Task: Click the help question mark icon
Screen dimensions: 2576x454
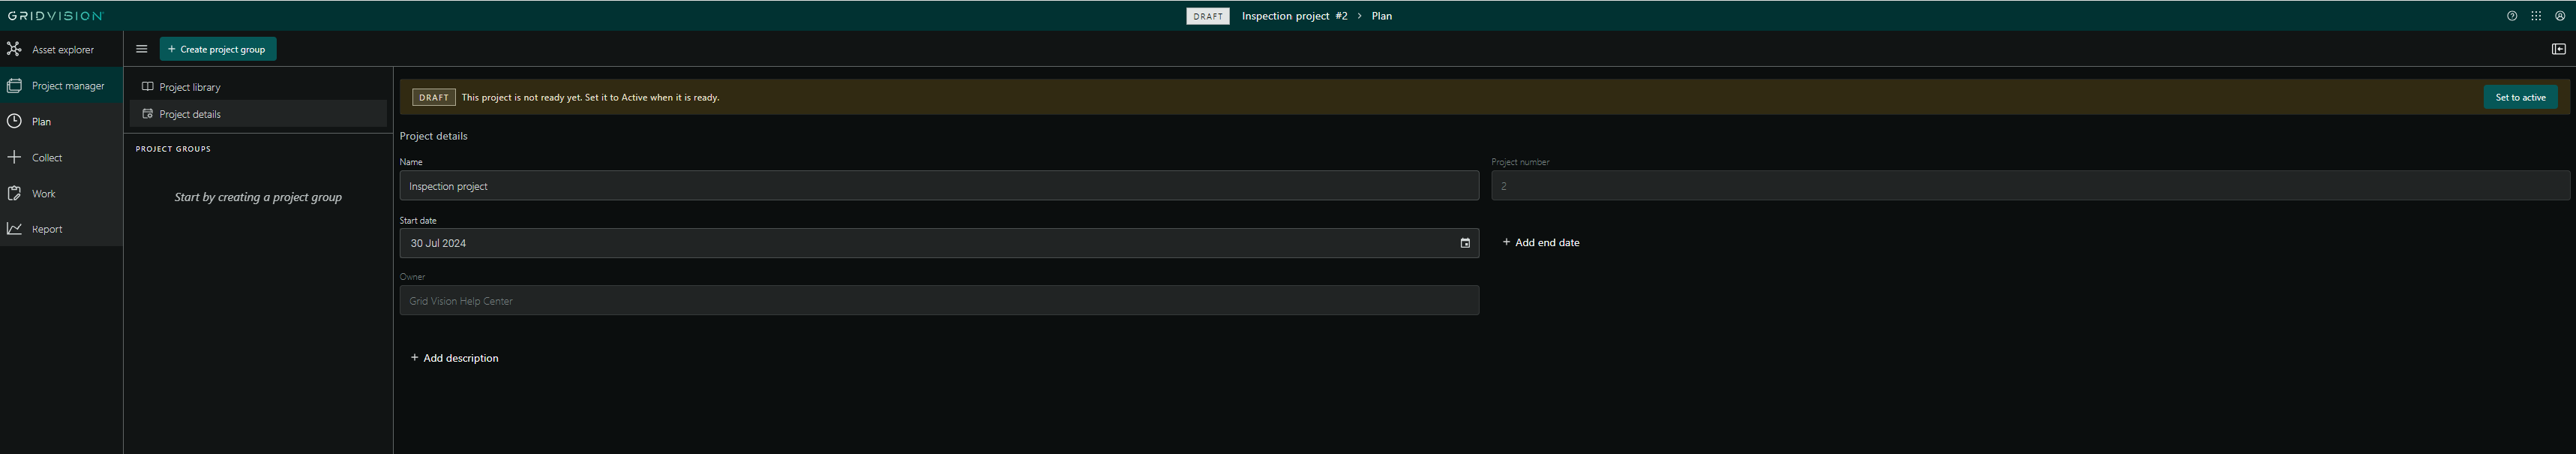Action: point(2511,16)
